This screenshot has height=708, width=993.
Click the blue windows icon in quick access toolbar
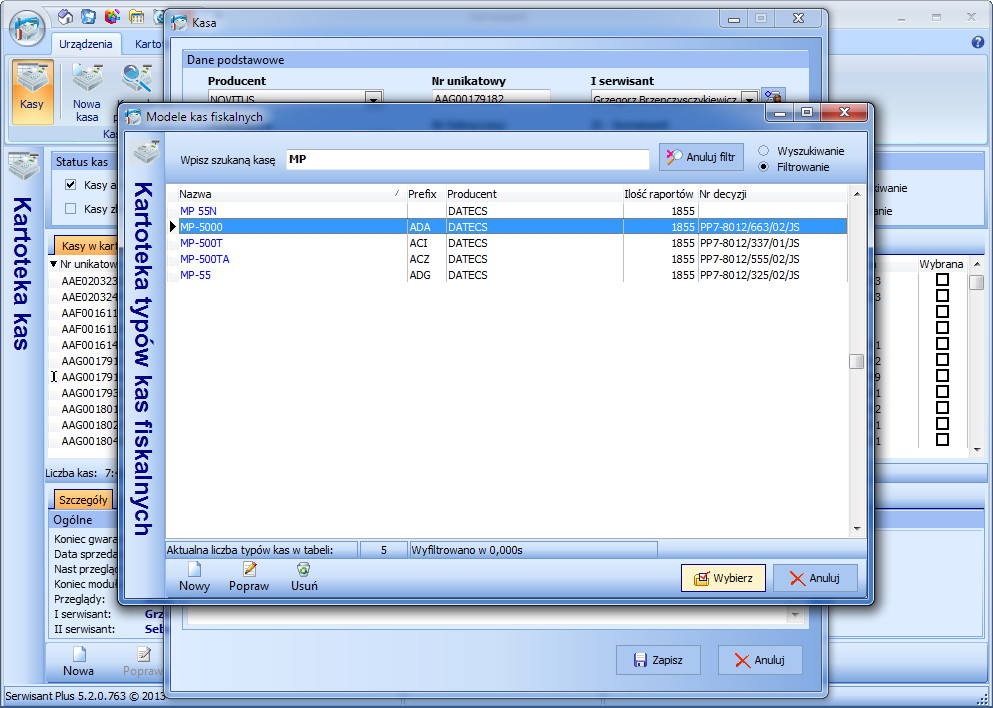[x=89, y=16]
